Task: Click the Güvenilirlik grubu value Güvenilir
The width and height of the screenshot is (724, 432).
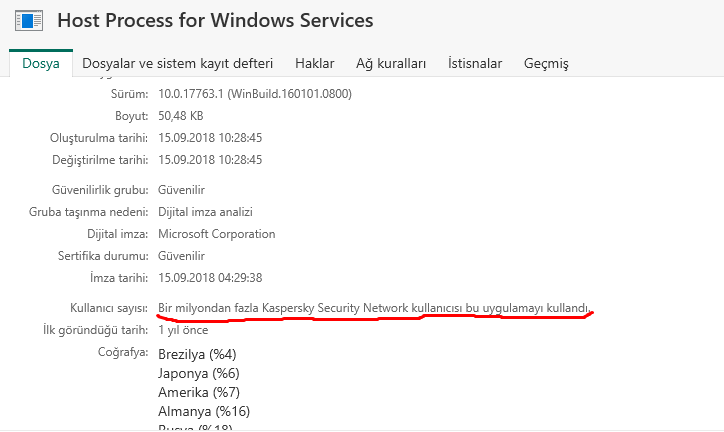Action: pos(181,190)
